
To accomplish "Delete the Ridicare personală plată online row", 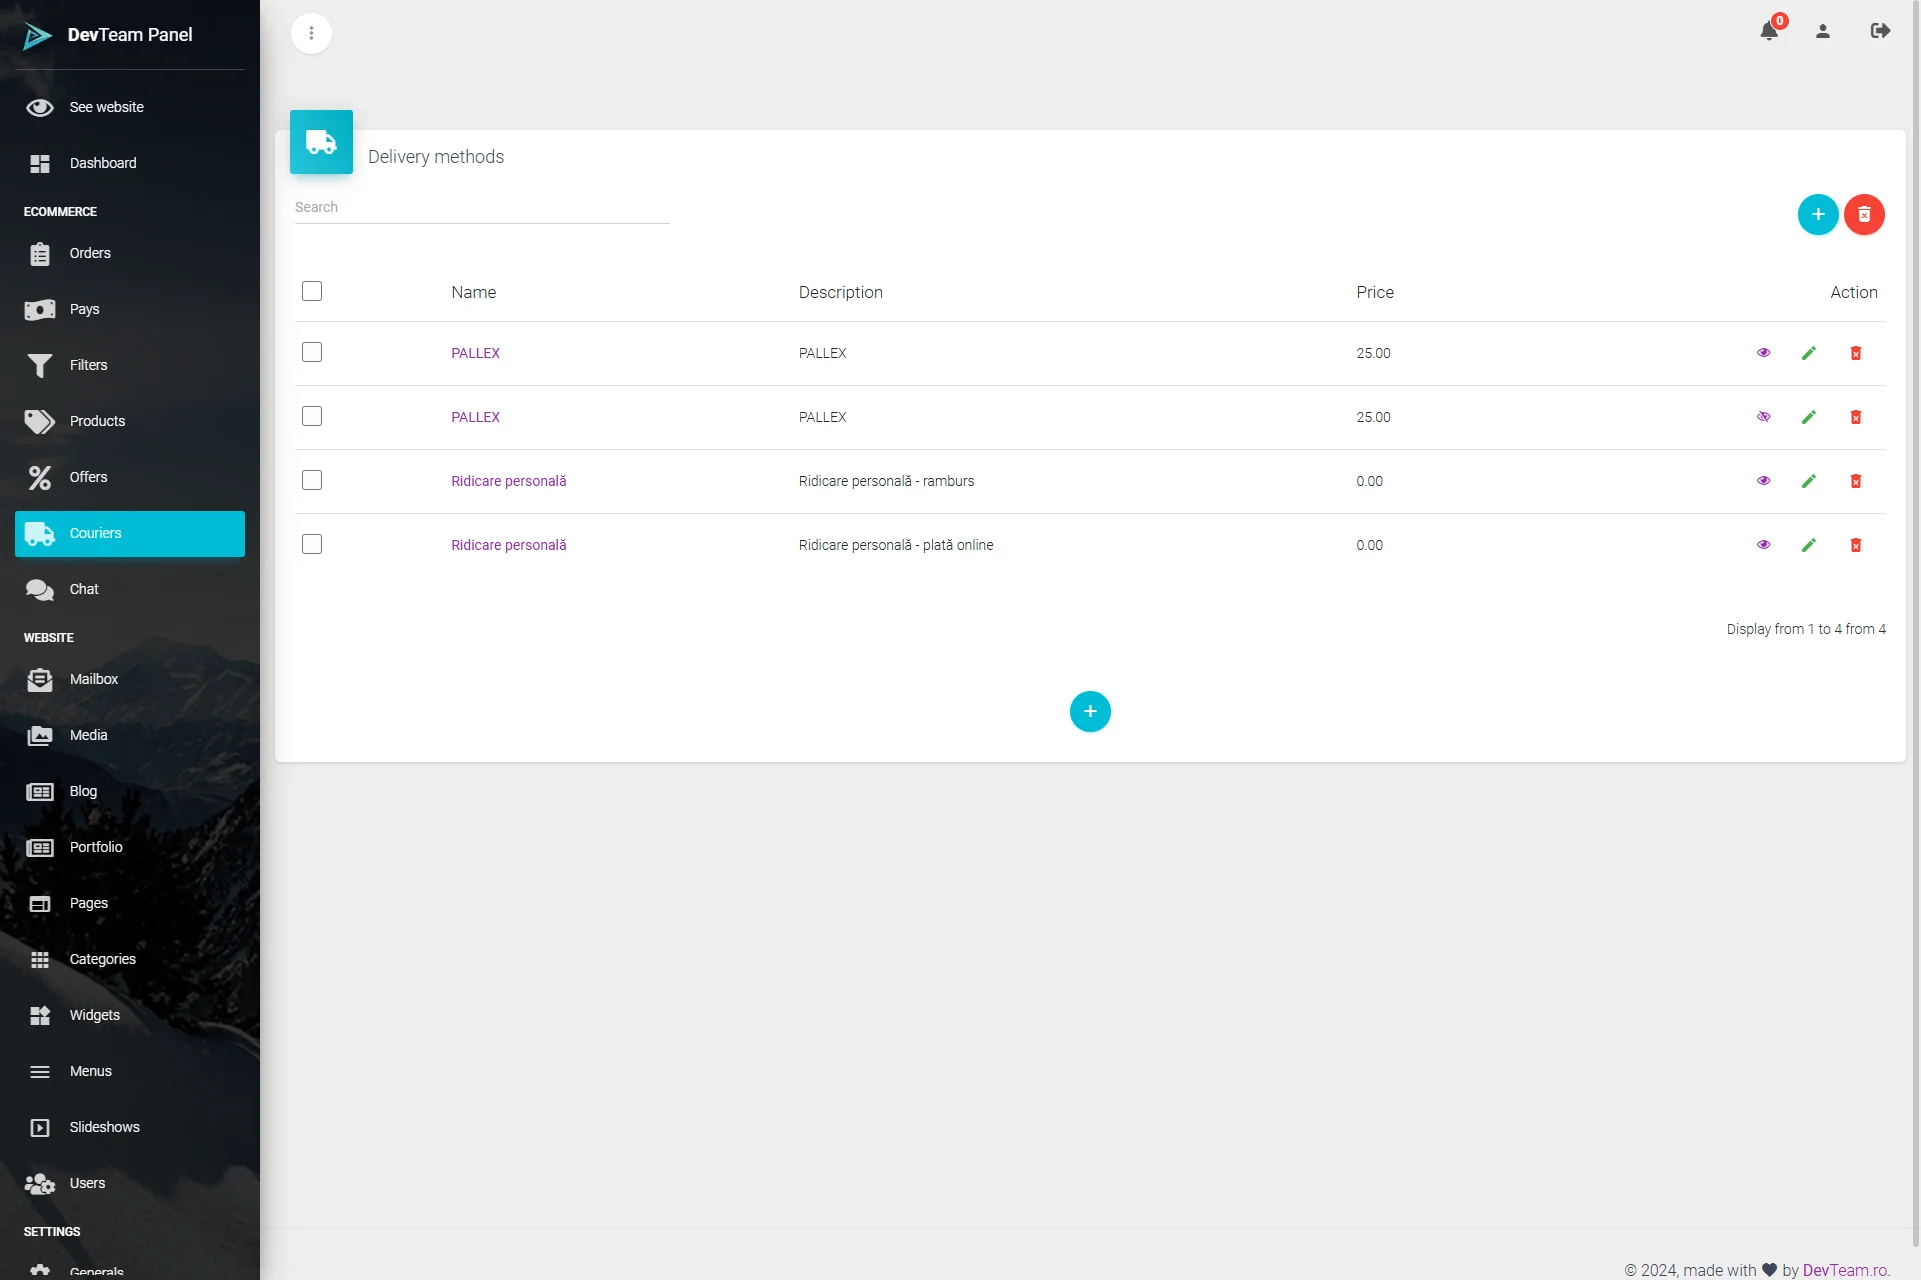I will tap(1855, 545).
